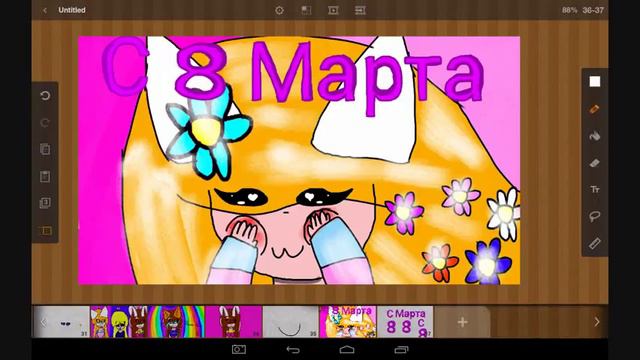Tap the Android back navigation button
This screenshot has width=640, height=360.
293,349
